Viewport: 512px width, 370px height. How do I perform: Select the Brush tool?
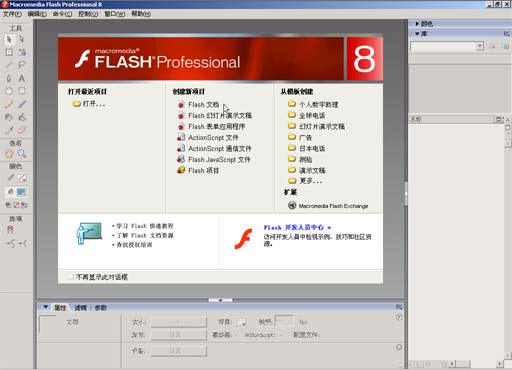22,104
